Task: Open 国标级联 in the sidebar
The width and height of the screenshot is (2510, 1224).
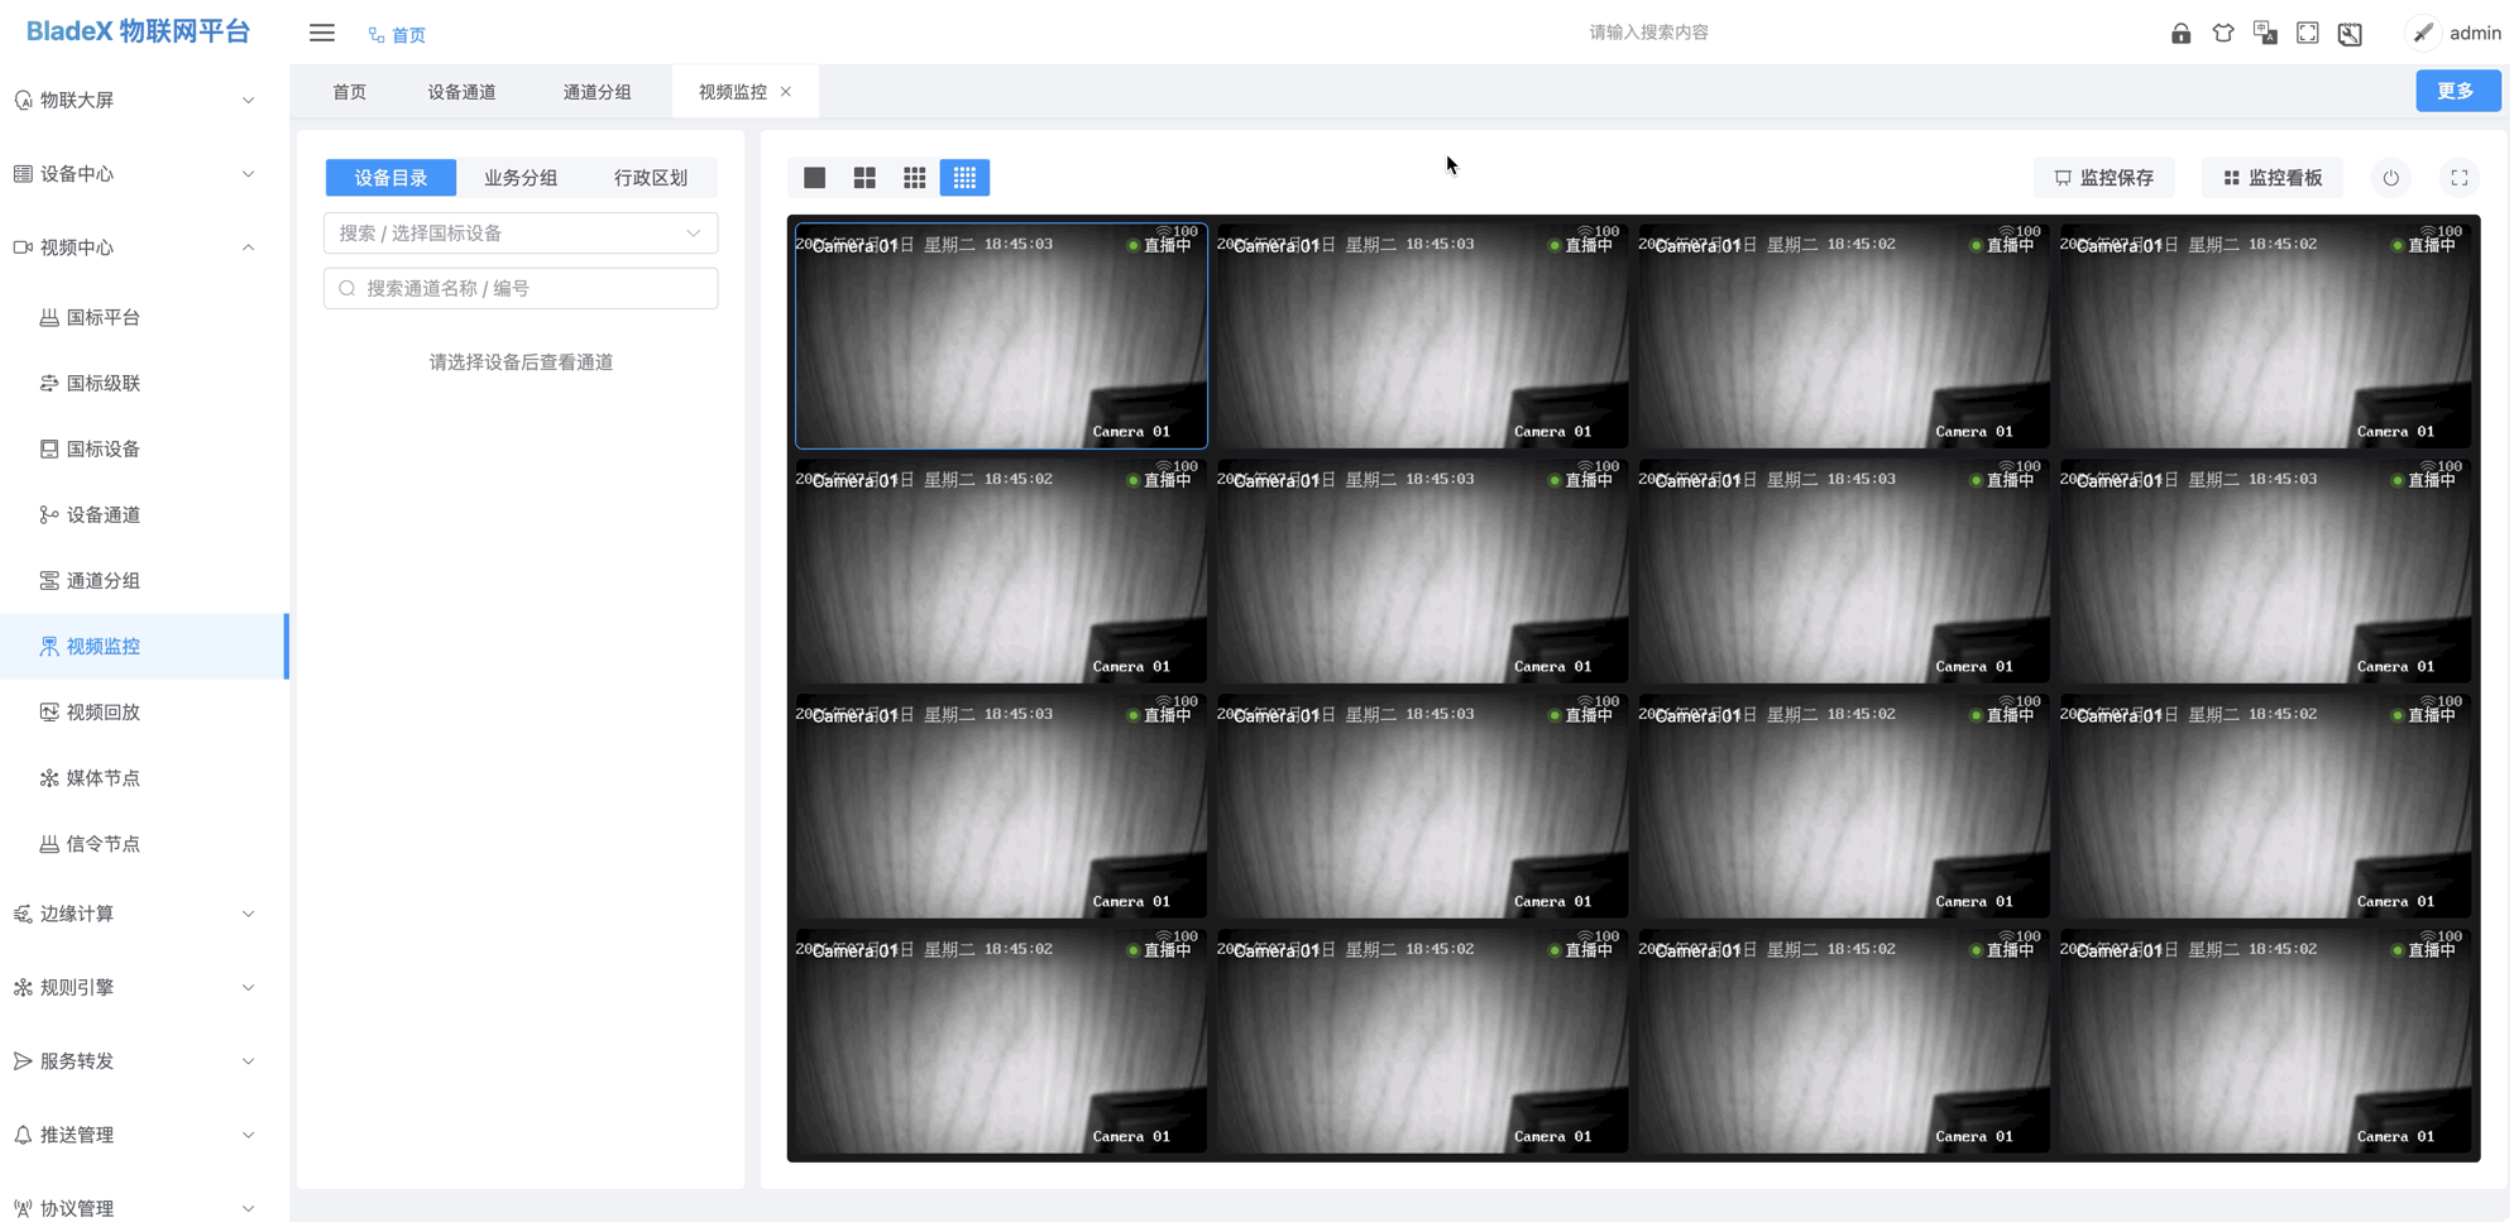Action: coord(144,384)
